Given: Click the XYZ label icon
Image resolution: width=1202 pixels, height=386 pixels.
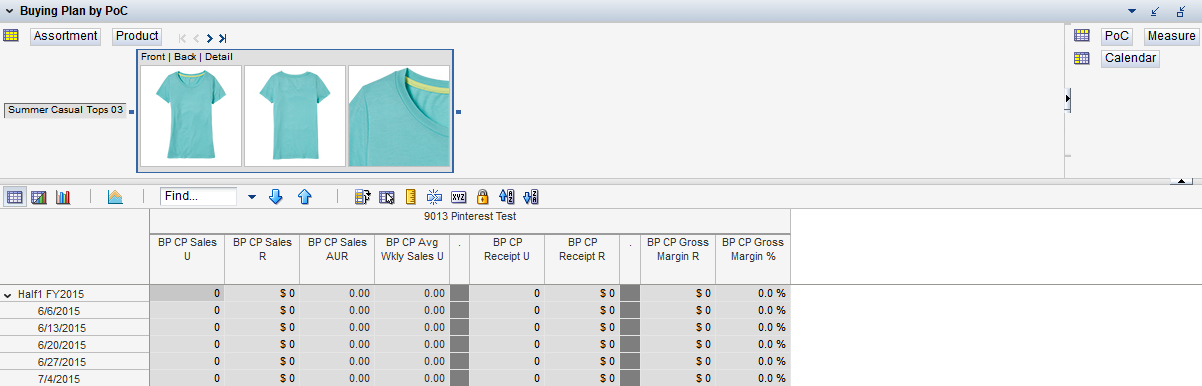Looking at the screenshot, I should [459, 197].
